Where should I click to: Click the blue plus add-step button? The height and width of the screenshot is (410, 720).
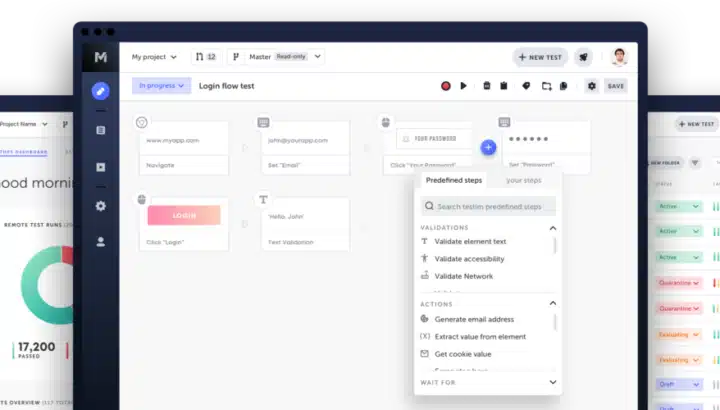(x=488, y=147)
